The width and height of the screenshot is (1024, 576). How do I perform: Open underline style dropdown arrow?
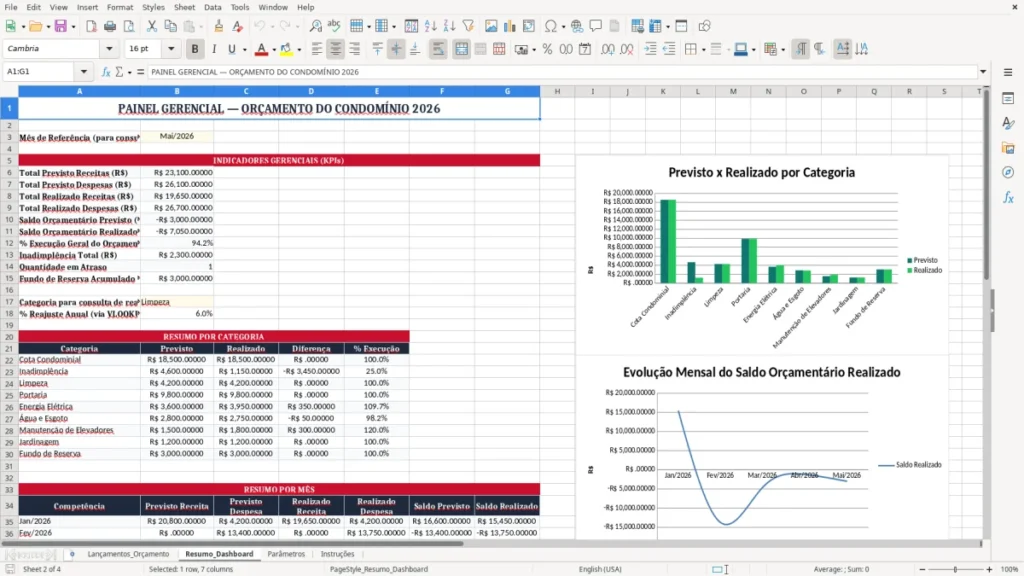pyautogui.click(x=244, y=50)
